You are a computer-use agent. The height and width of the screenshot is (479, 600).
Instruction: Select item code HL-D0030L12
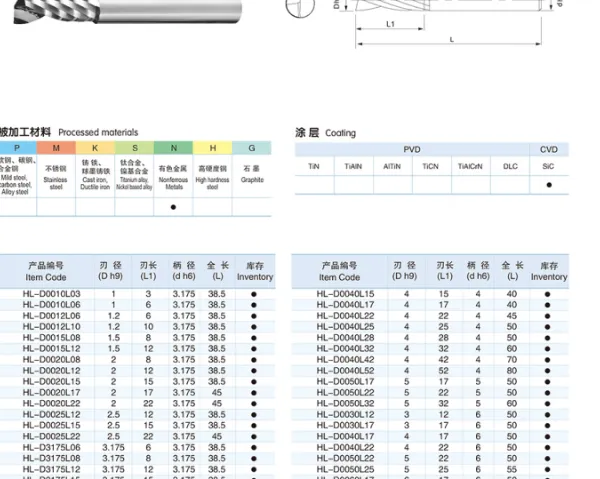coord(346,414)
